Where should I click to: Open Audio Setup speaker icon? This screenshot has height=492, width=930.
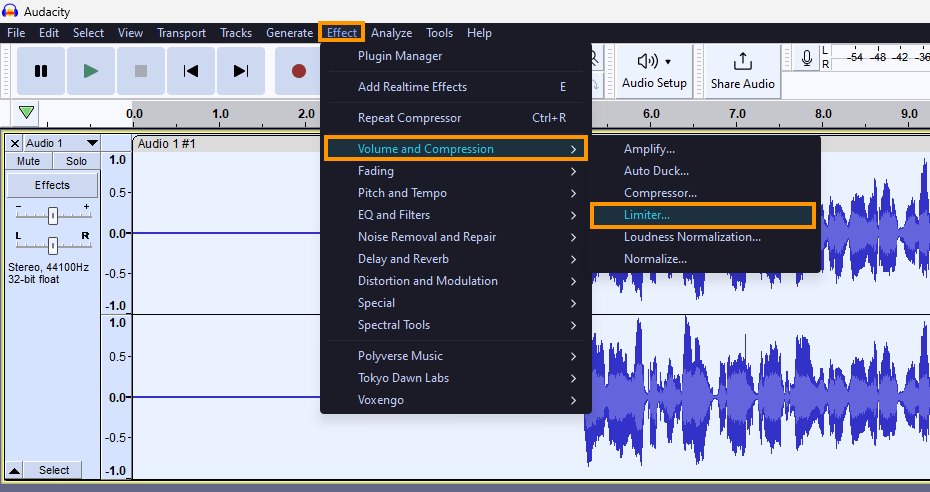(x=647, y=61)
